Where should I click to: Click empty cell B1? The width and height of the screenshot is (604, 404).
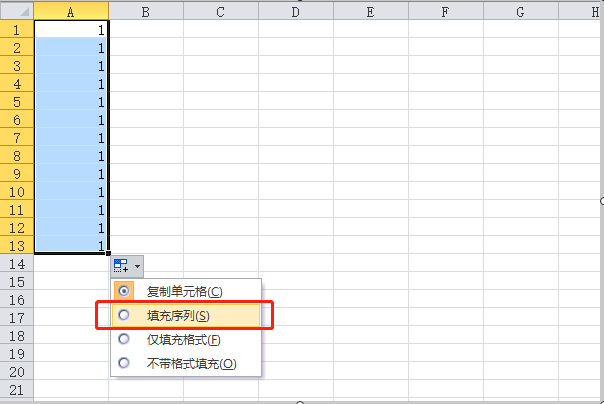[x=146, y=29]
